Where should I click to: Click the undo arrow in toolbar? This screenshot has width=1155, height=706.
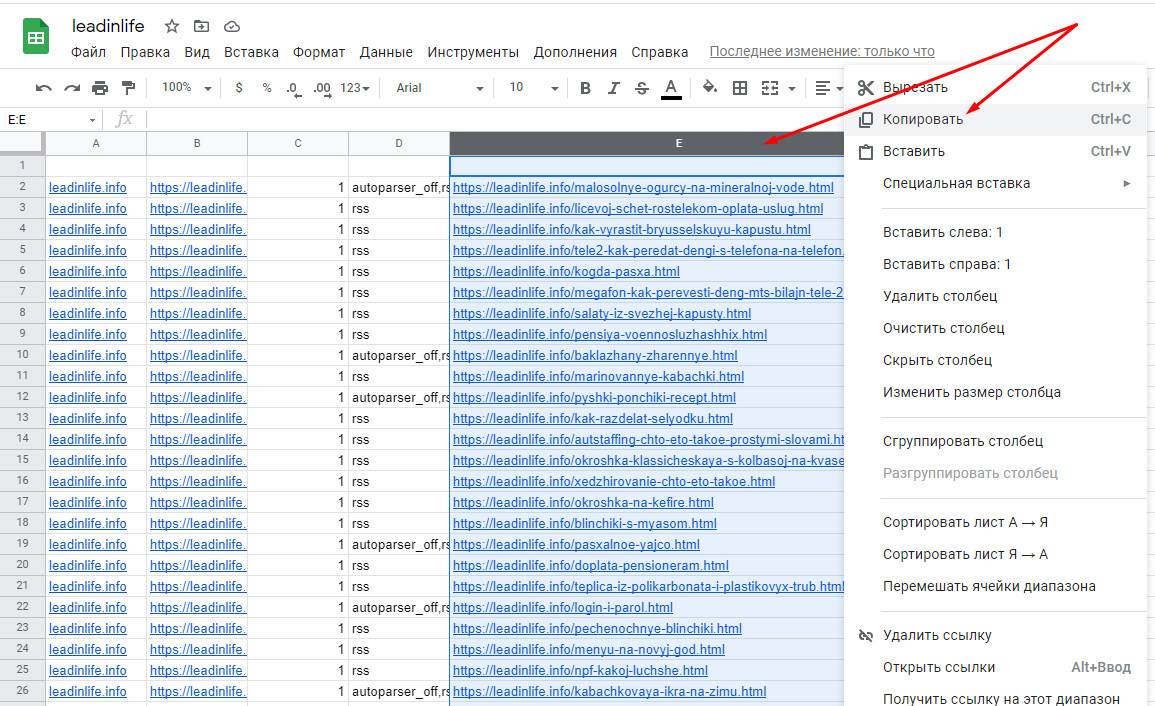[43, 88]
